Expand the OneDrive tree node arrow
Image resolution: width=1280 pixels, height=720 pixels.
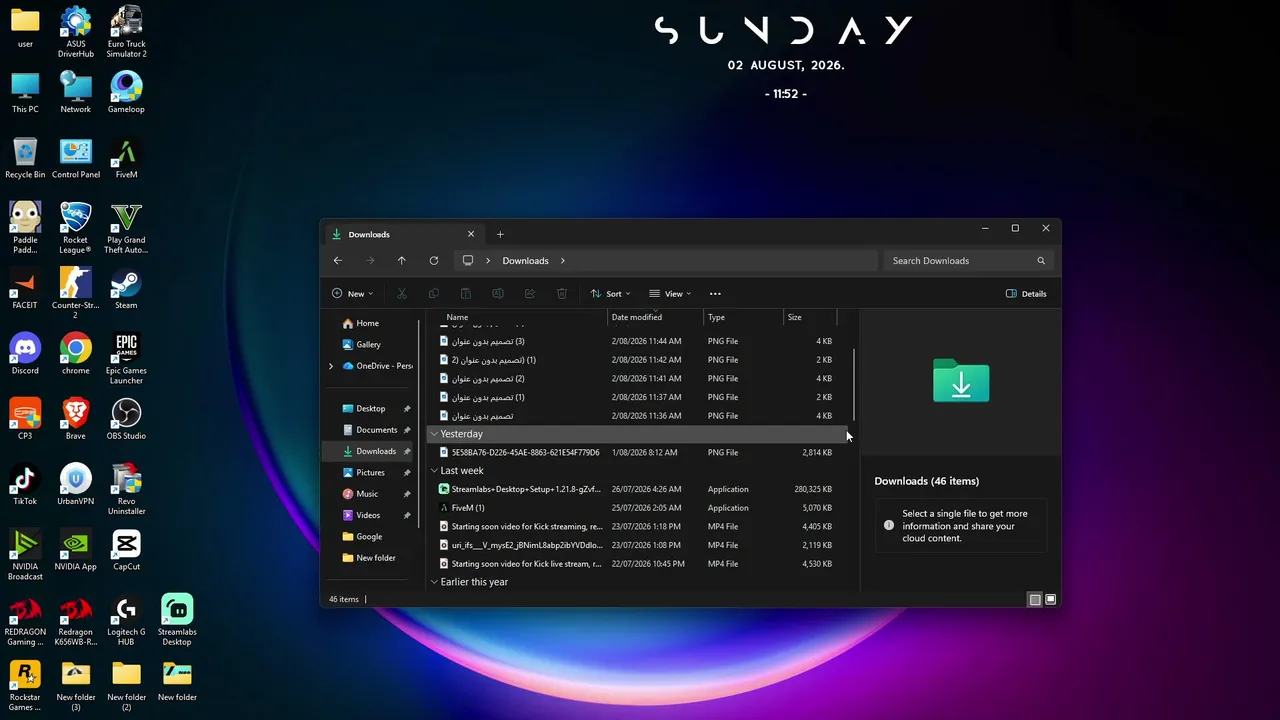click(x=331, y=366)
